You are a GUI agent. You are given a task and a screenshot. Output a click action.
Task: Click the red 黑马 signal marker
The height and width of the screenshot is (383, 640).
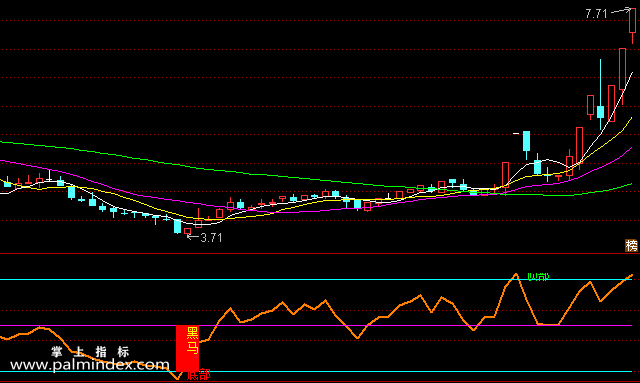click(x=187, y=348)
